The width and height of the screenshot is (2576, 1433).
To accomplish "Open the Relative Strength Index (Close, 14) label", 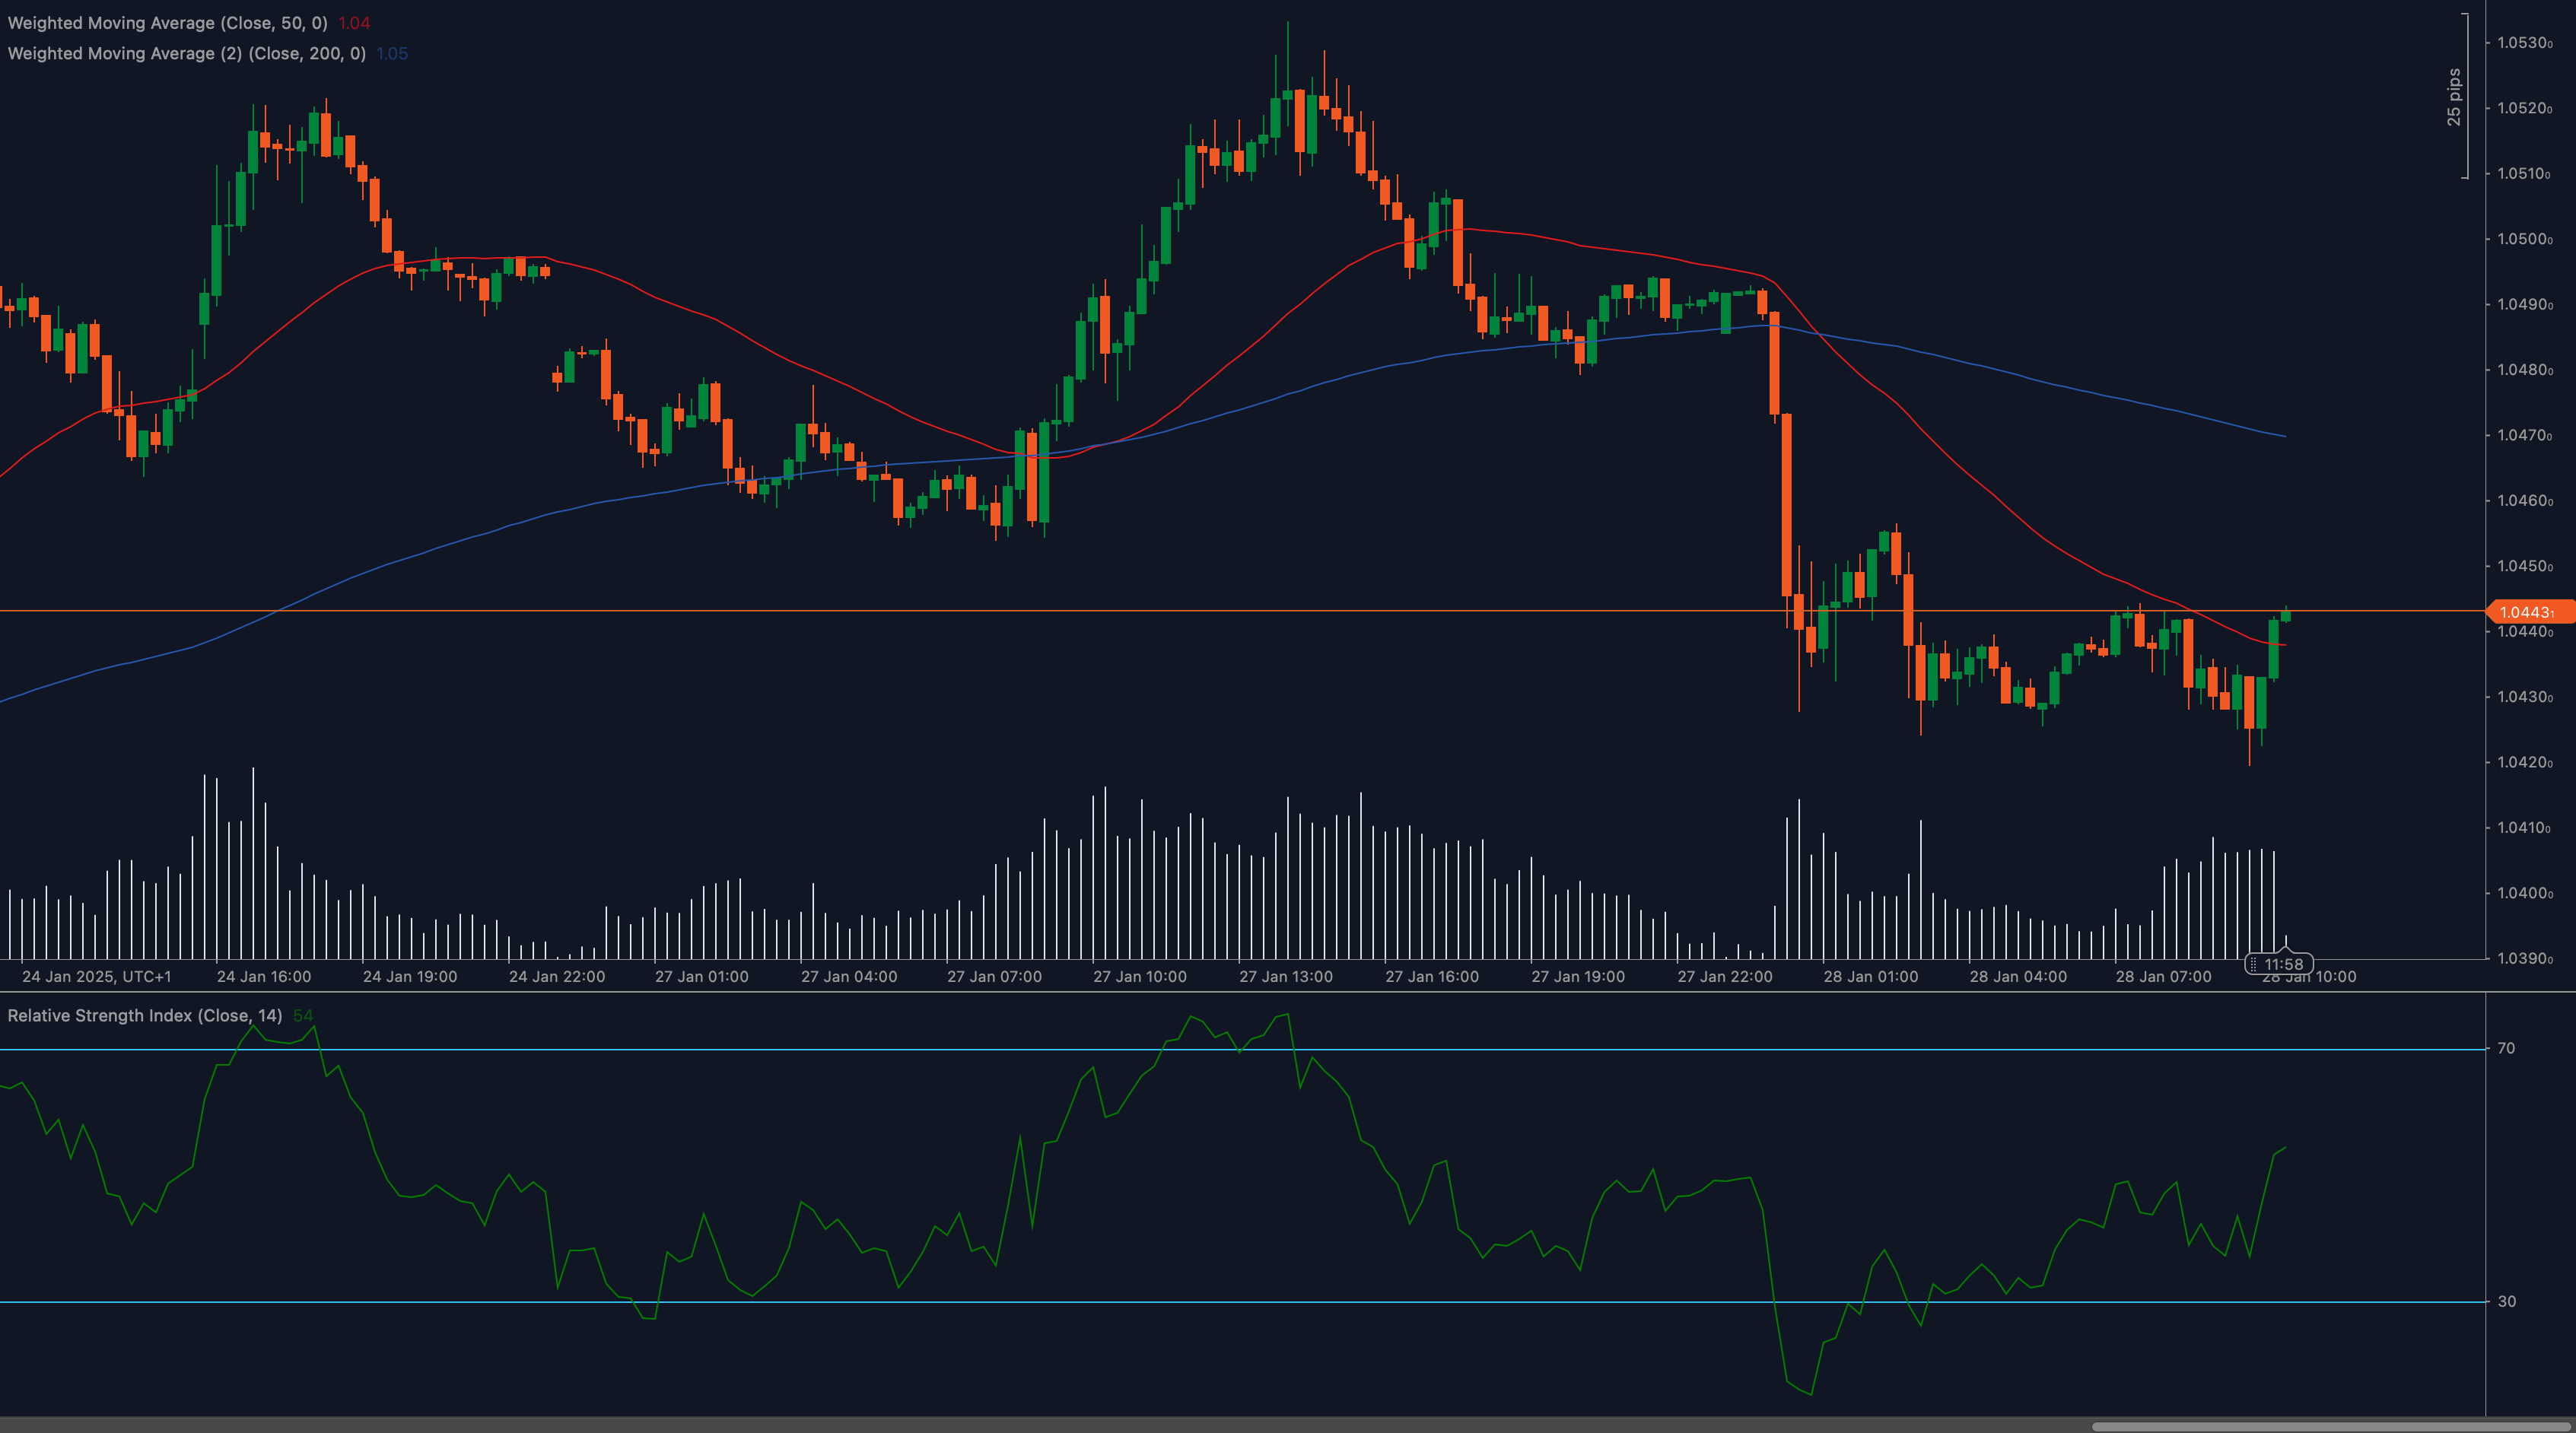I will click(x=145, y=1015).
